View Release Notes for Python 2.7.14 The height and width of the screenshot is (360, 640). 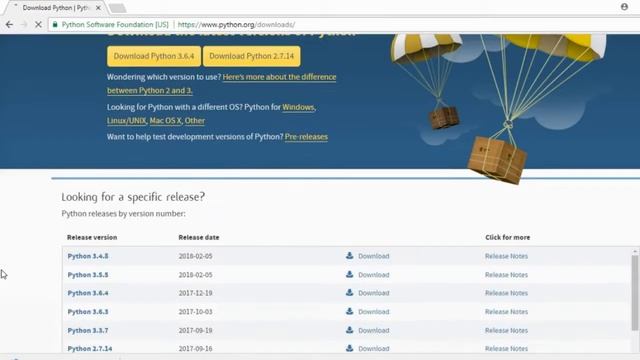pos(506,349)
